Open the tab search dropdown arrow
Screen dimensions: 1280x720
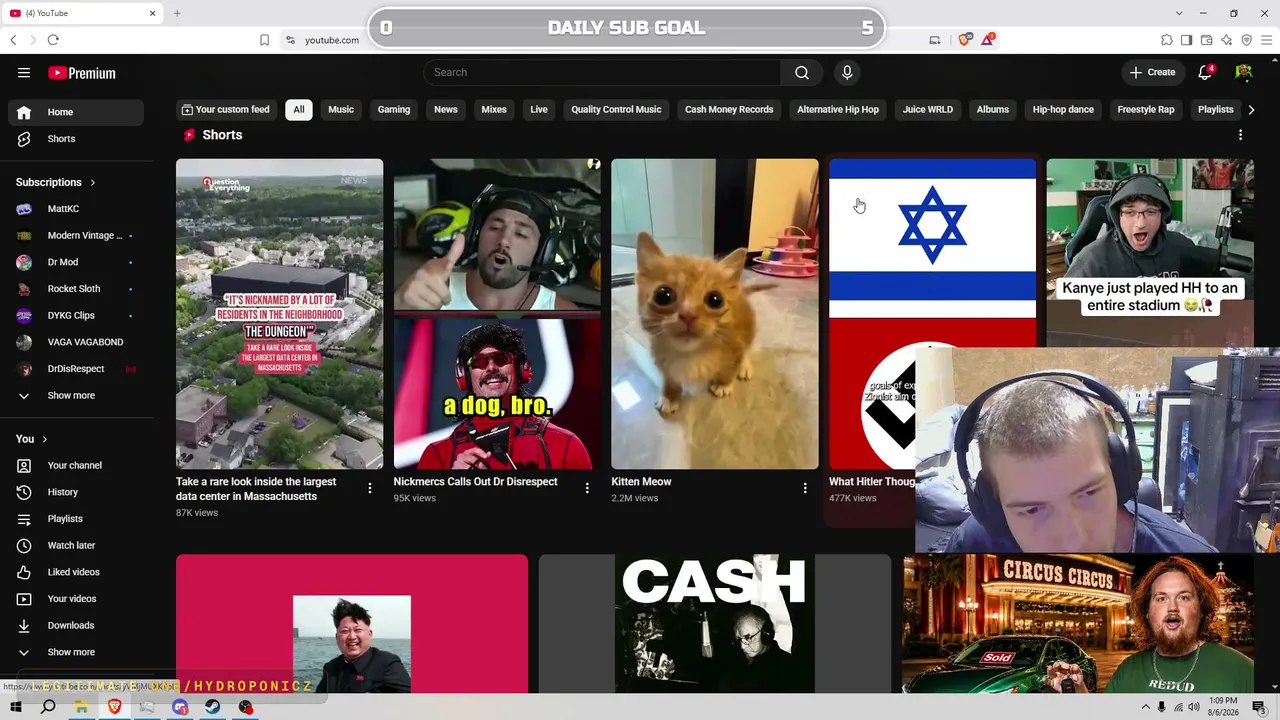click(x=1179, y=13)
